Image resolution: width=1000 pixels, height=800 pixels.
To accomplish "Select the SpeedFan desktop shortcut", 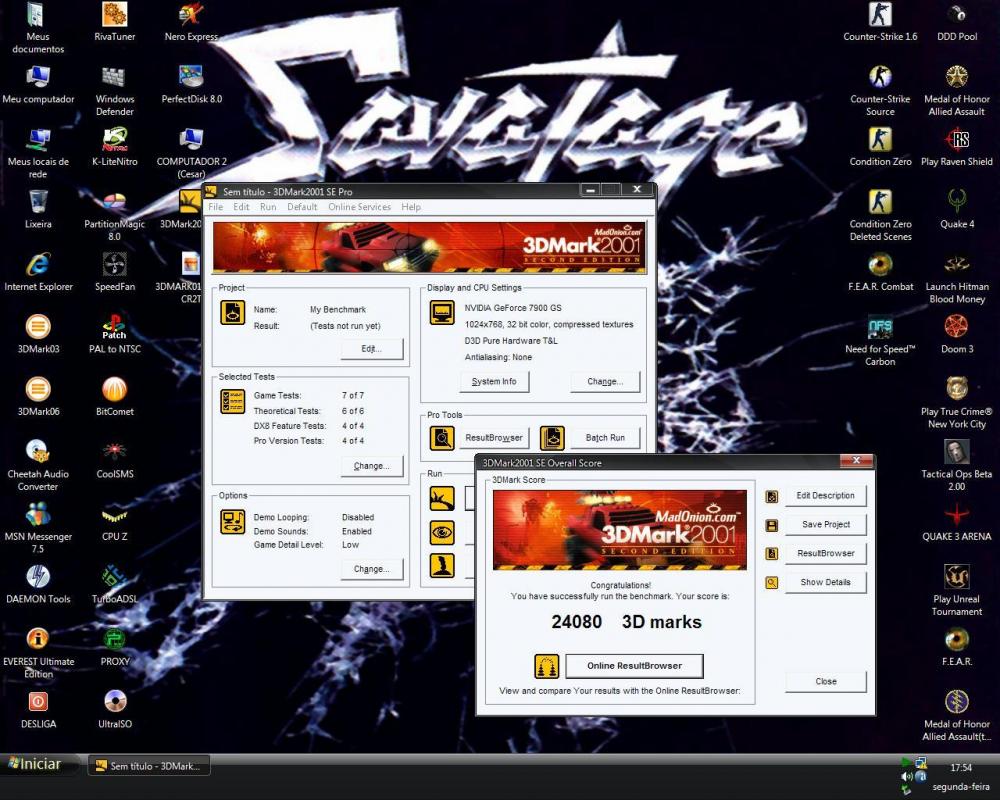I will pos(114,265).
